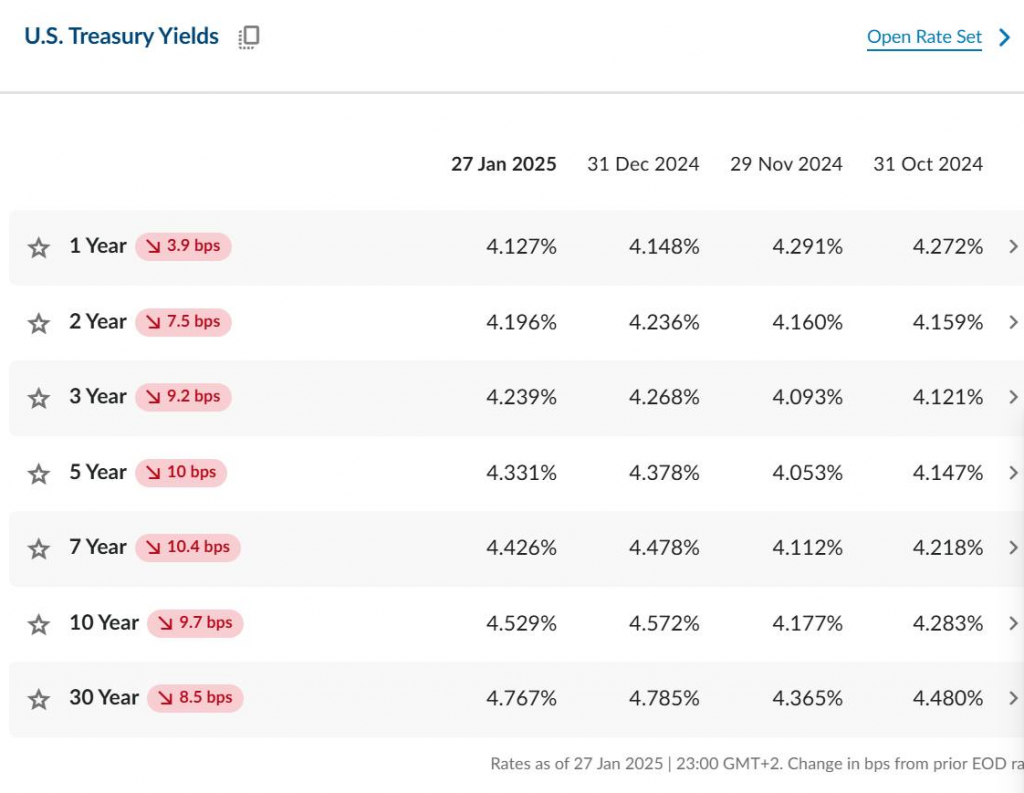Screen dimensions: 1024x793
Task: Open the Open Rate Set link
Action: pos(924,38)
